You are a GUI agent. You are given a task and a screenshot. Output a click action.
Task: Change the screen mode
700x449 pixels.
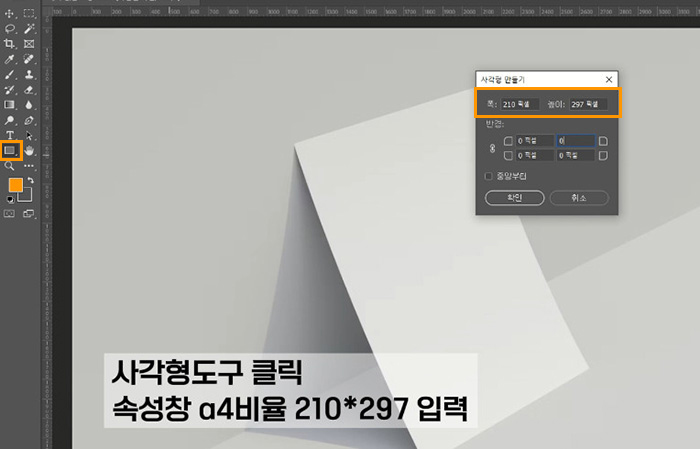click(29, 213)
